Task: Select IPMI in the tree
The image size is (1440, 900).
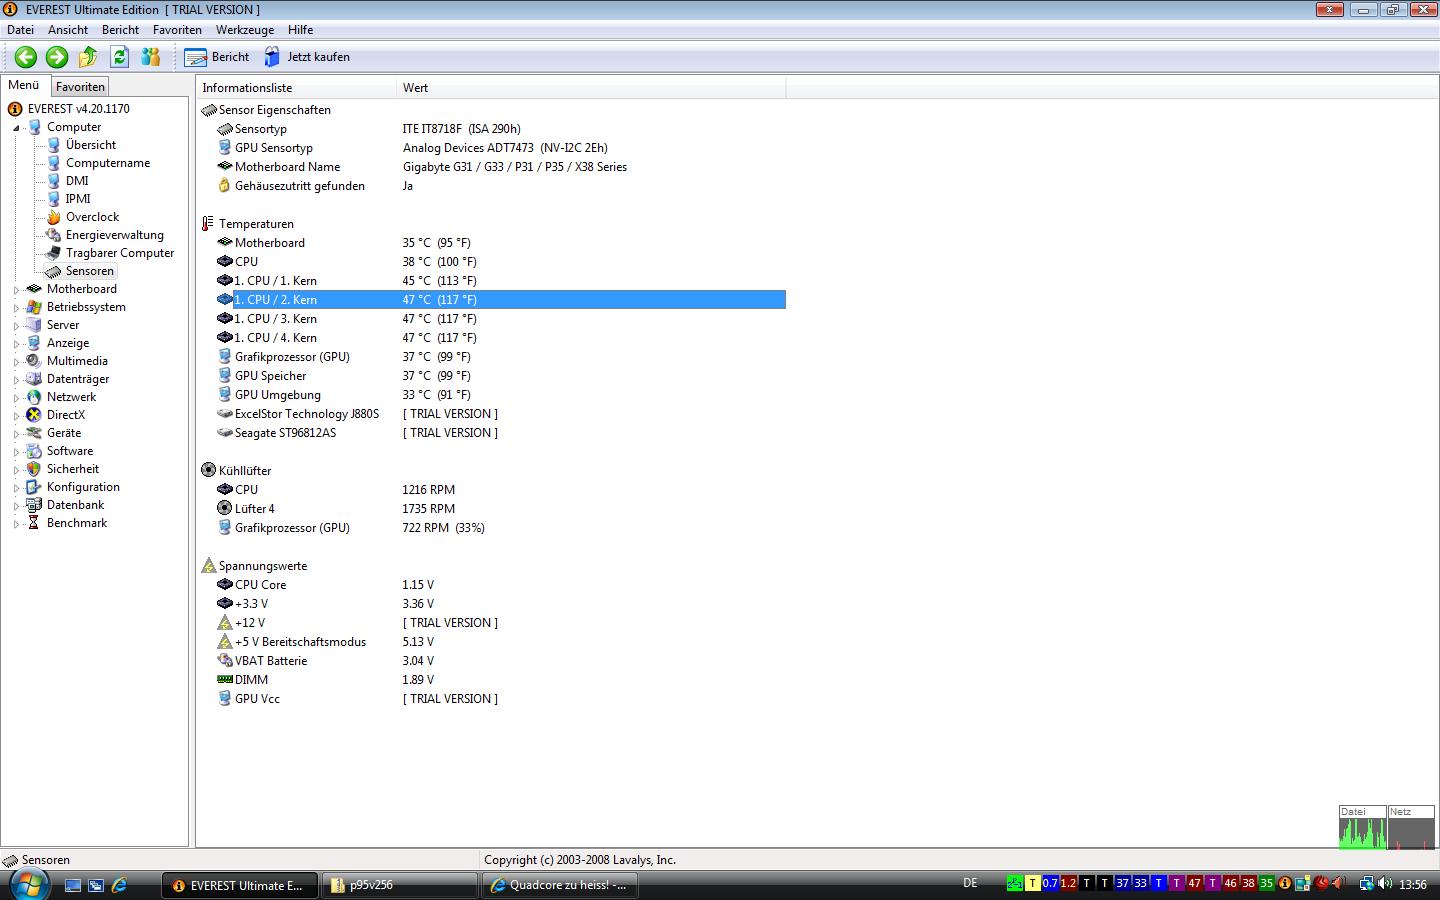Action: coord(78,199)
